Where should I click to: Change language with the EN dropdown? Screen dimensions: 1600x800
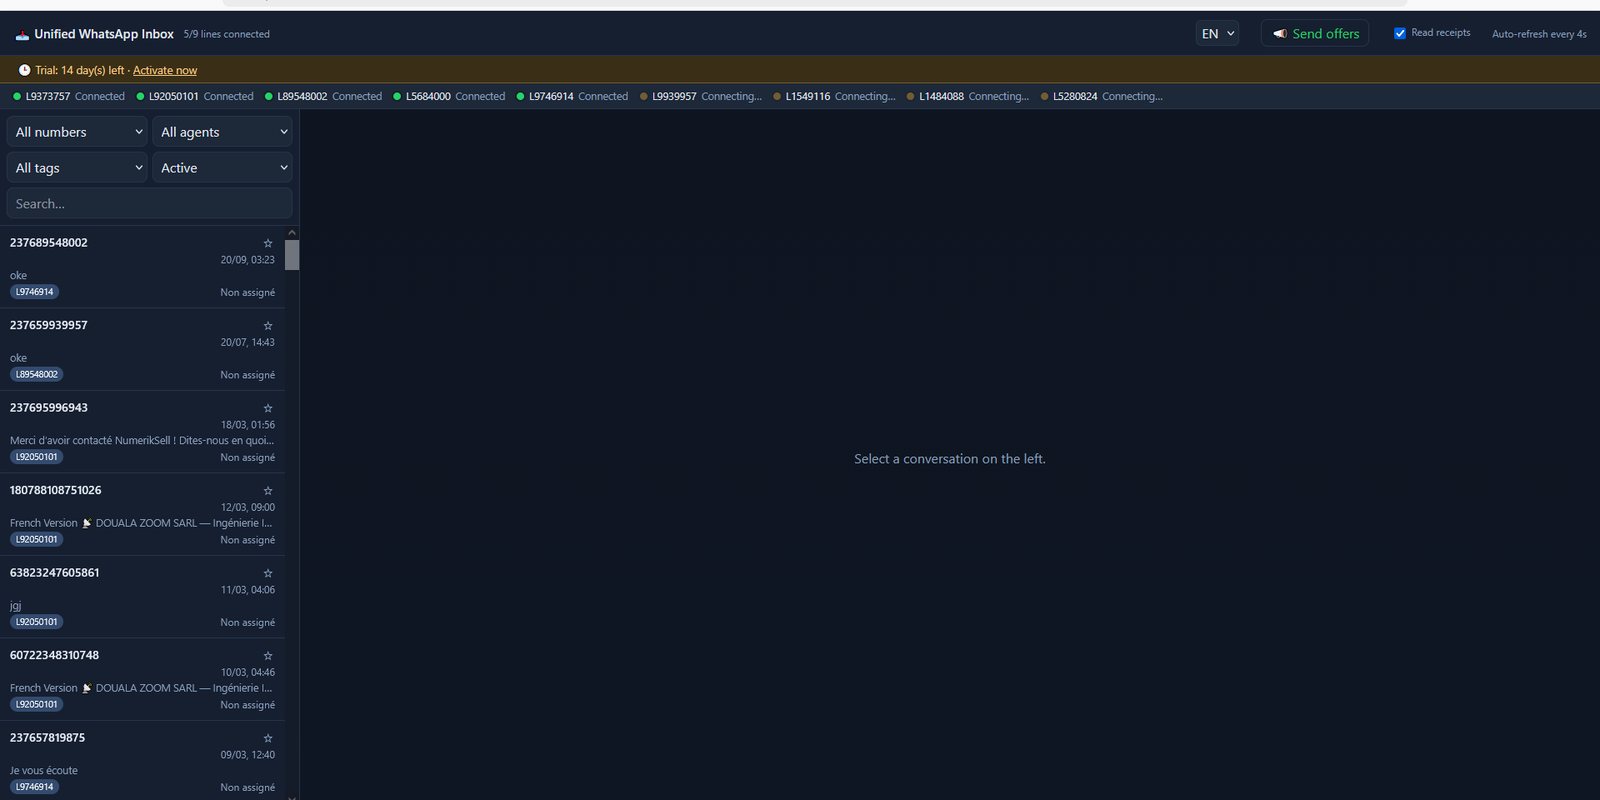(x=1217, y=34)
